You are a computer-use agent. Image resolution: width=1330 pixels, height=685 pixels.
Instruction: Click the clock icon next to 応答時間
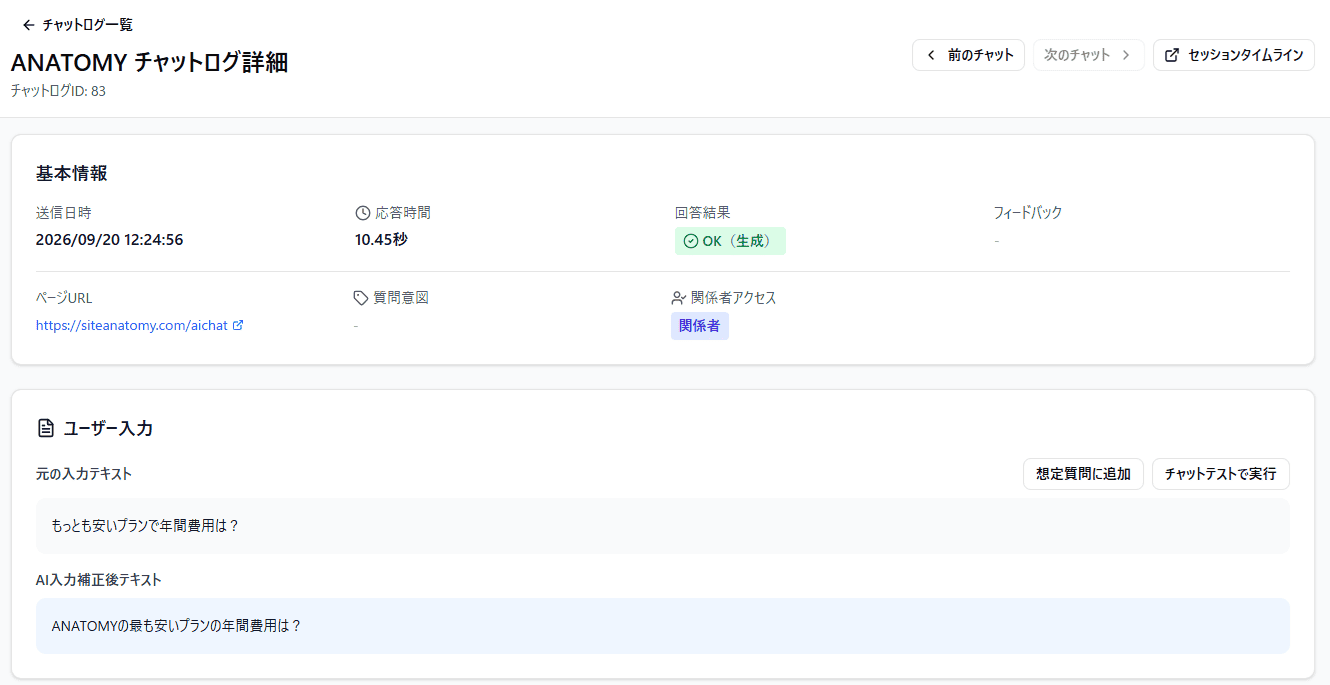tap(362, 213)
